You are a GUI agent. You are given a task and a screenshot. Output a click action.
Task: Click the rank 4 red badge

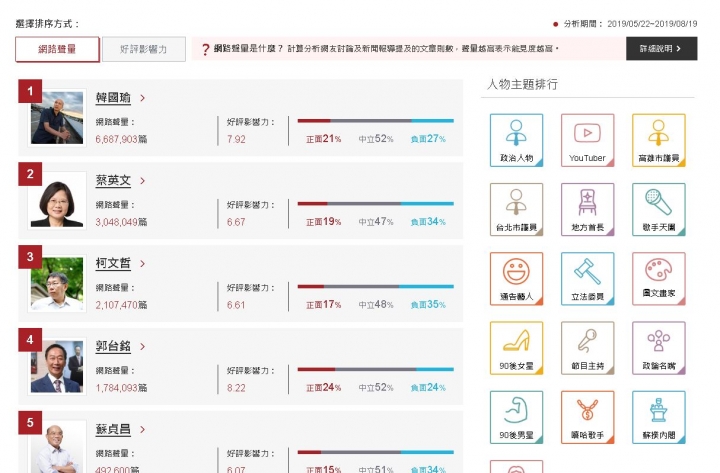(30, 340)
